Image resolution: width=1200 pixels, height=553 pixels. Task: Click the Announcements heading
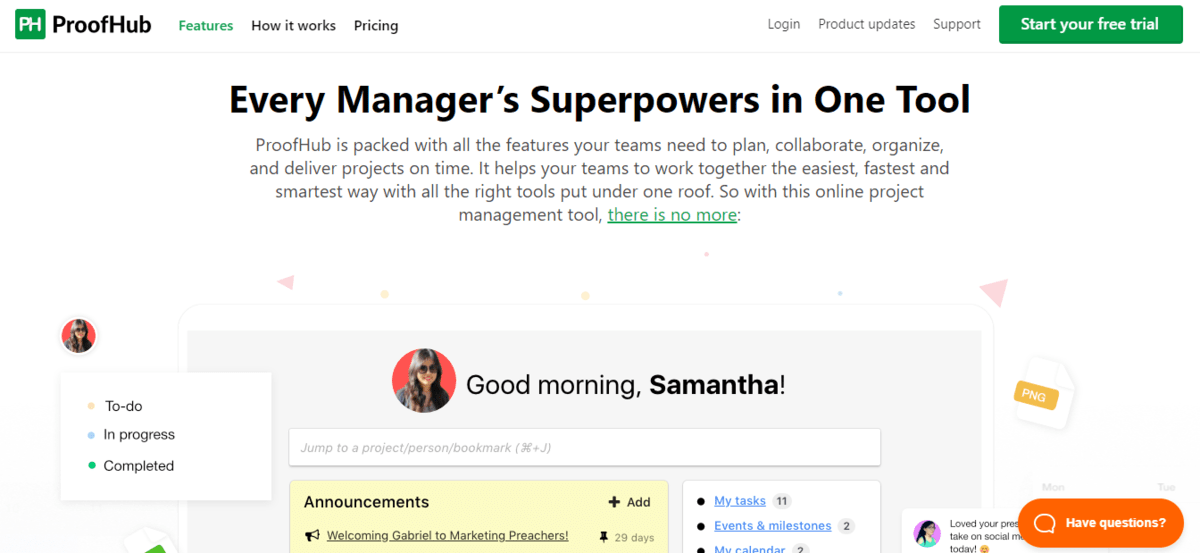click(x=366, y=502)
